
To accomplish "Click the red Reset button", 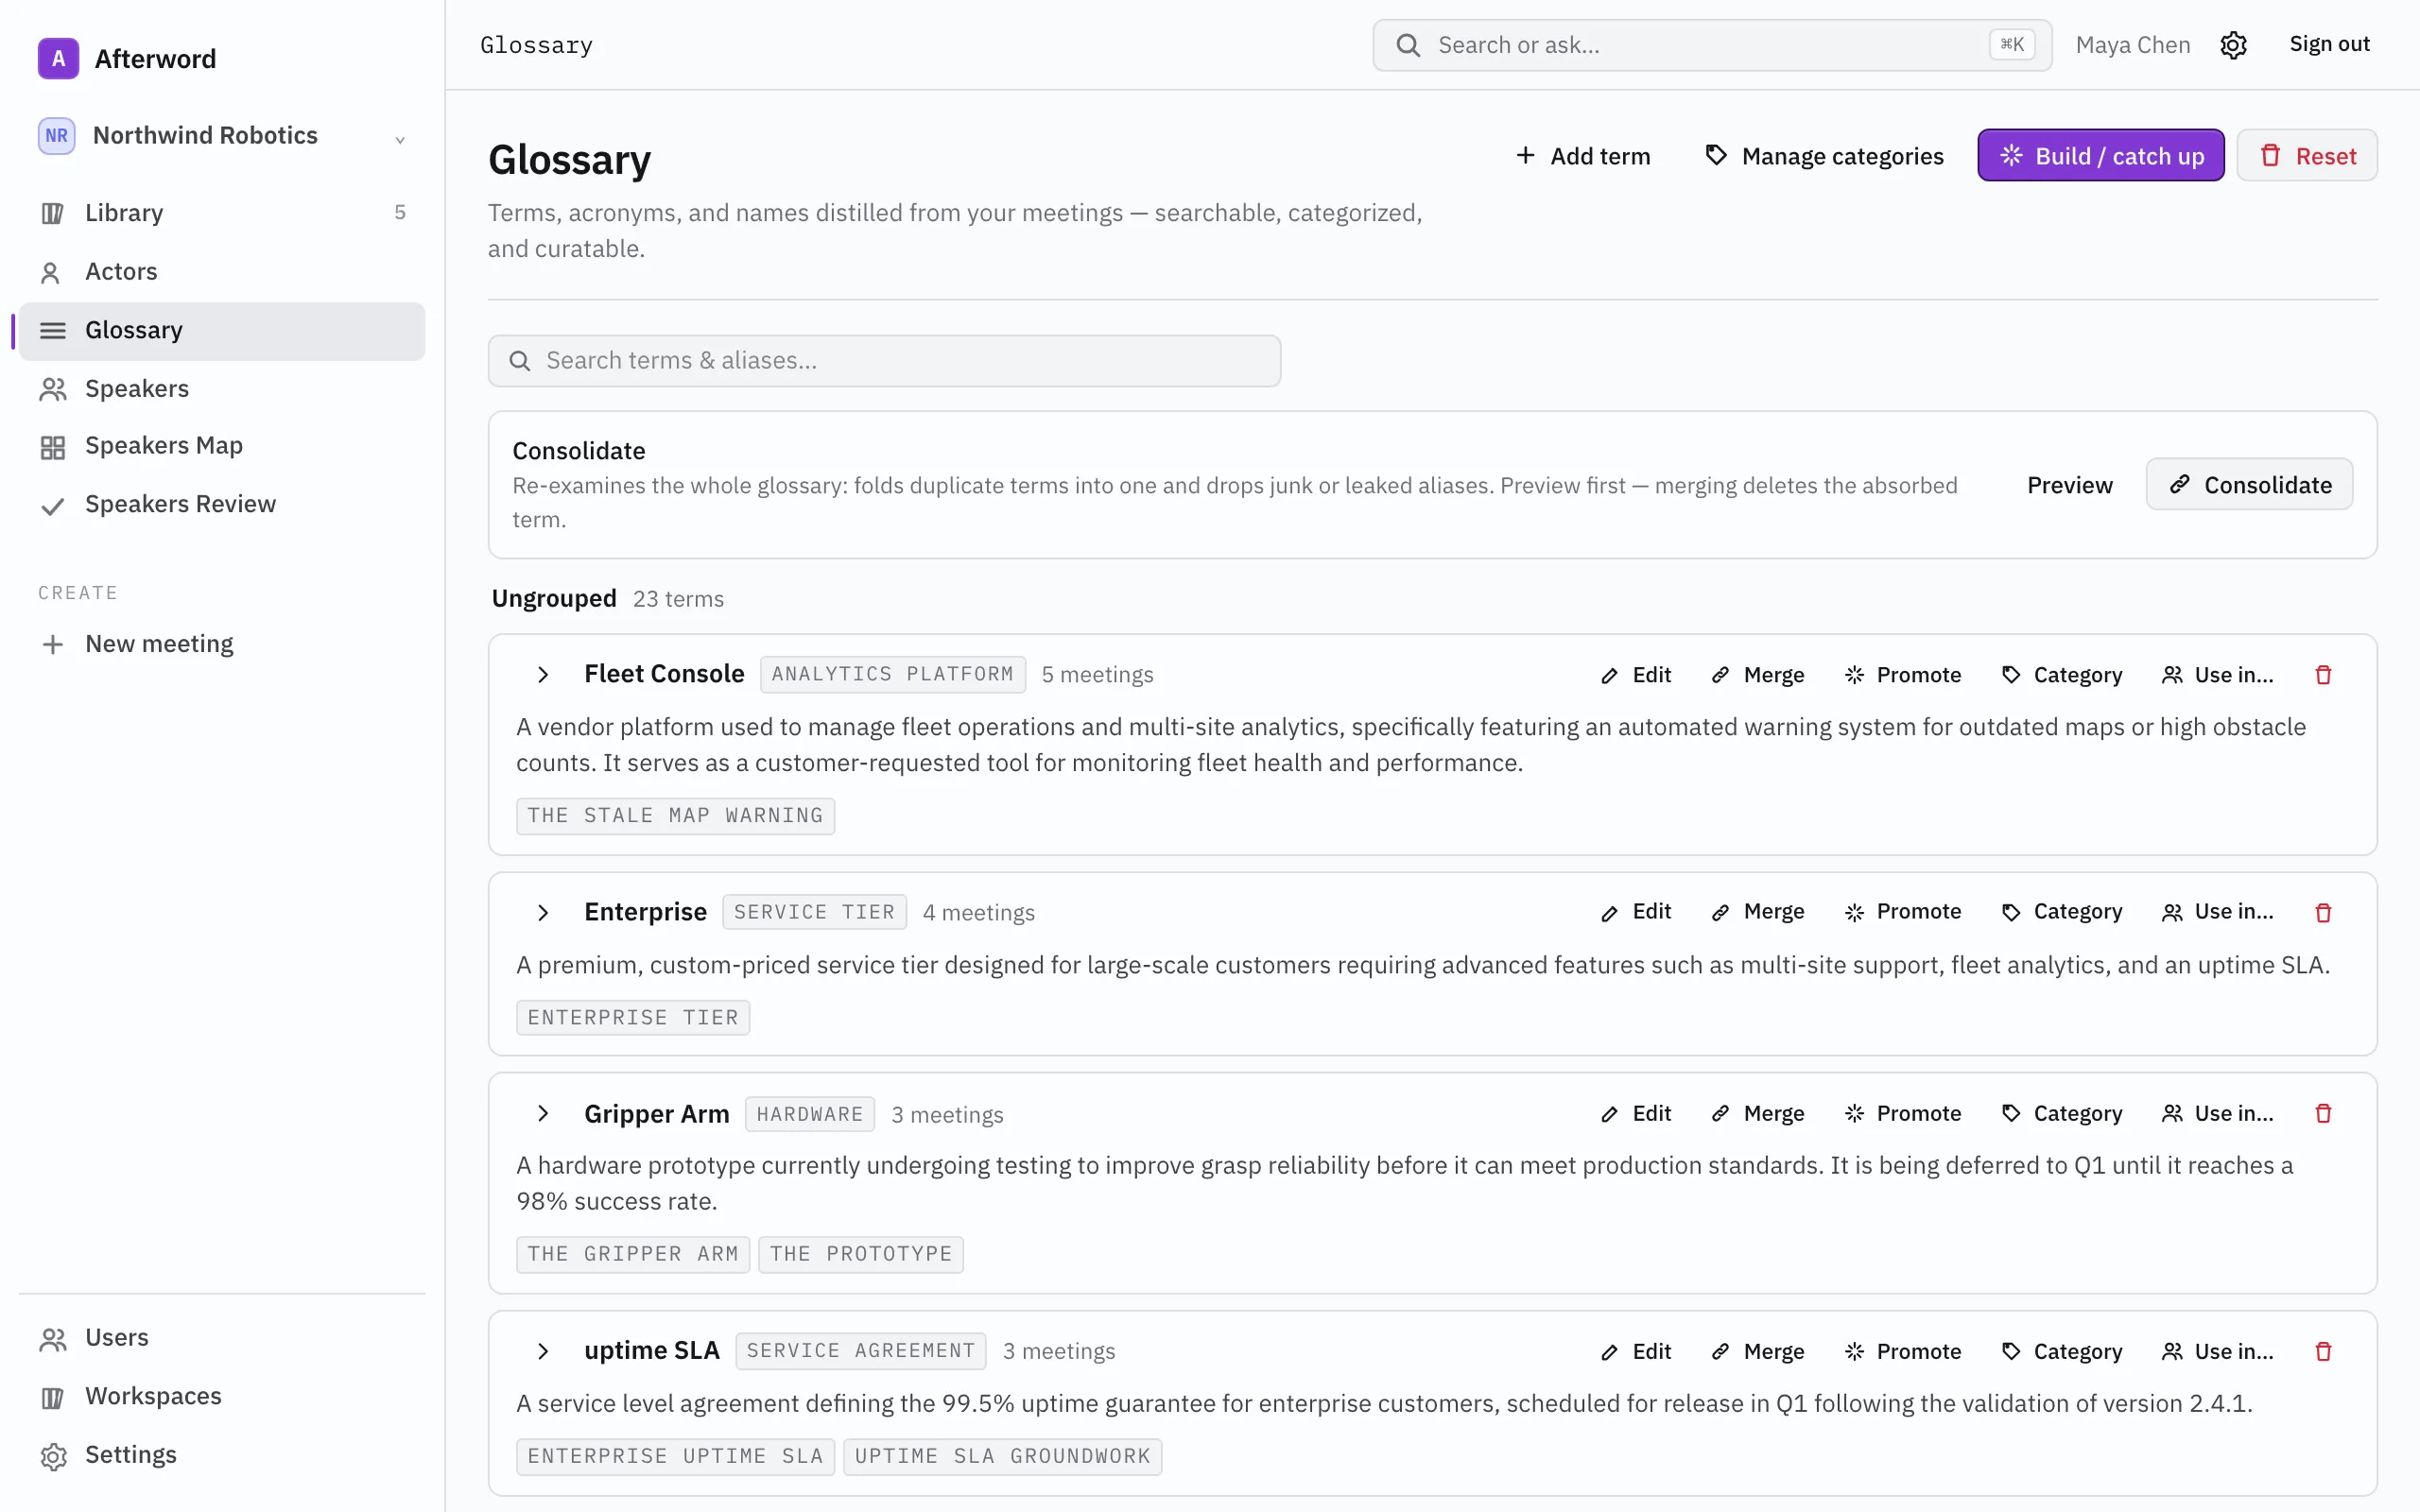I will (x=2307, y=156).
